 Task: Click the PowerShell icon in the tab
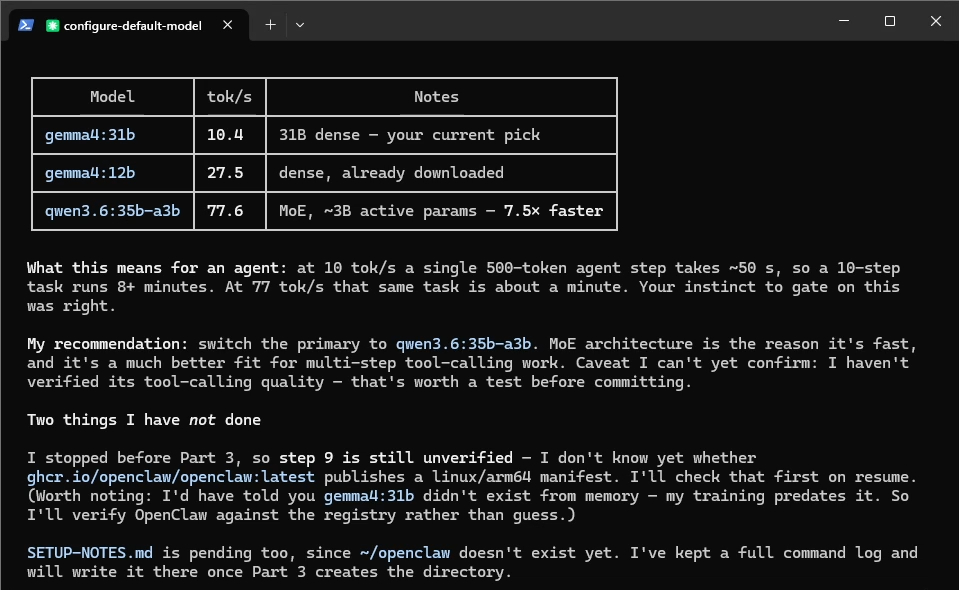click(26, 25)
